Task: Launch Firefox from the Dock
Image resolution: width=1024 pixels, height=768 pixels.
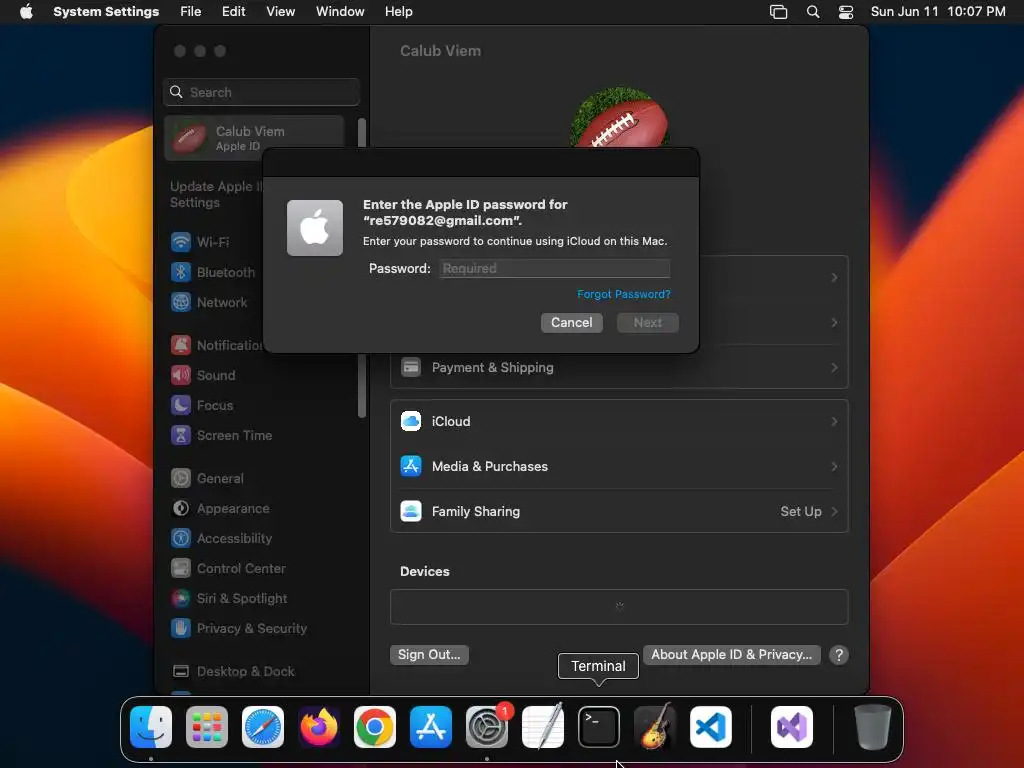Action: click(319, 727)
